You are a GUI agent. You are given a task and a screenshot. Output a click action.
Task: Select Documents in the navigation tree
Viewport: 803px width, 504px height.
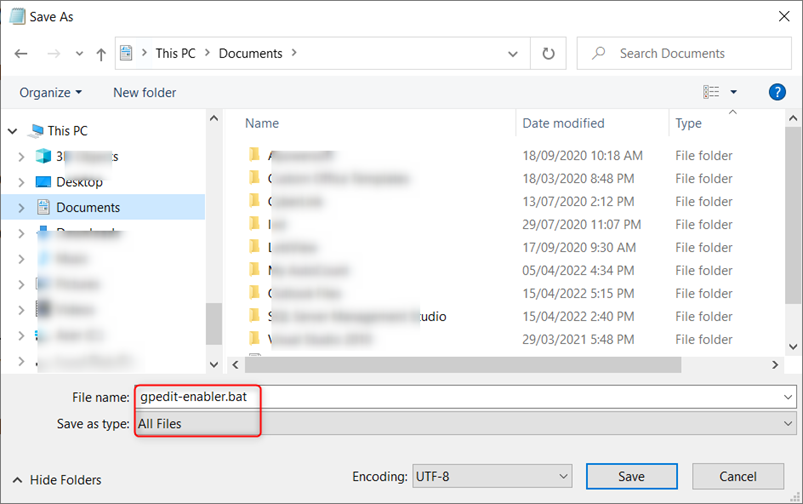coord(88,207)
